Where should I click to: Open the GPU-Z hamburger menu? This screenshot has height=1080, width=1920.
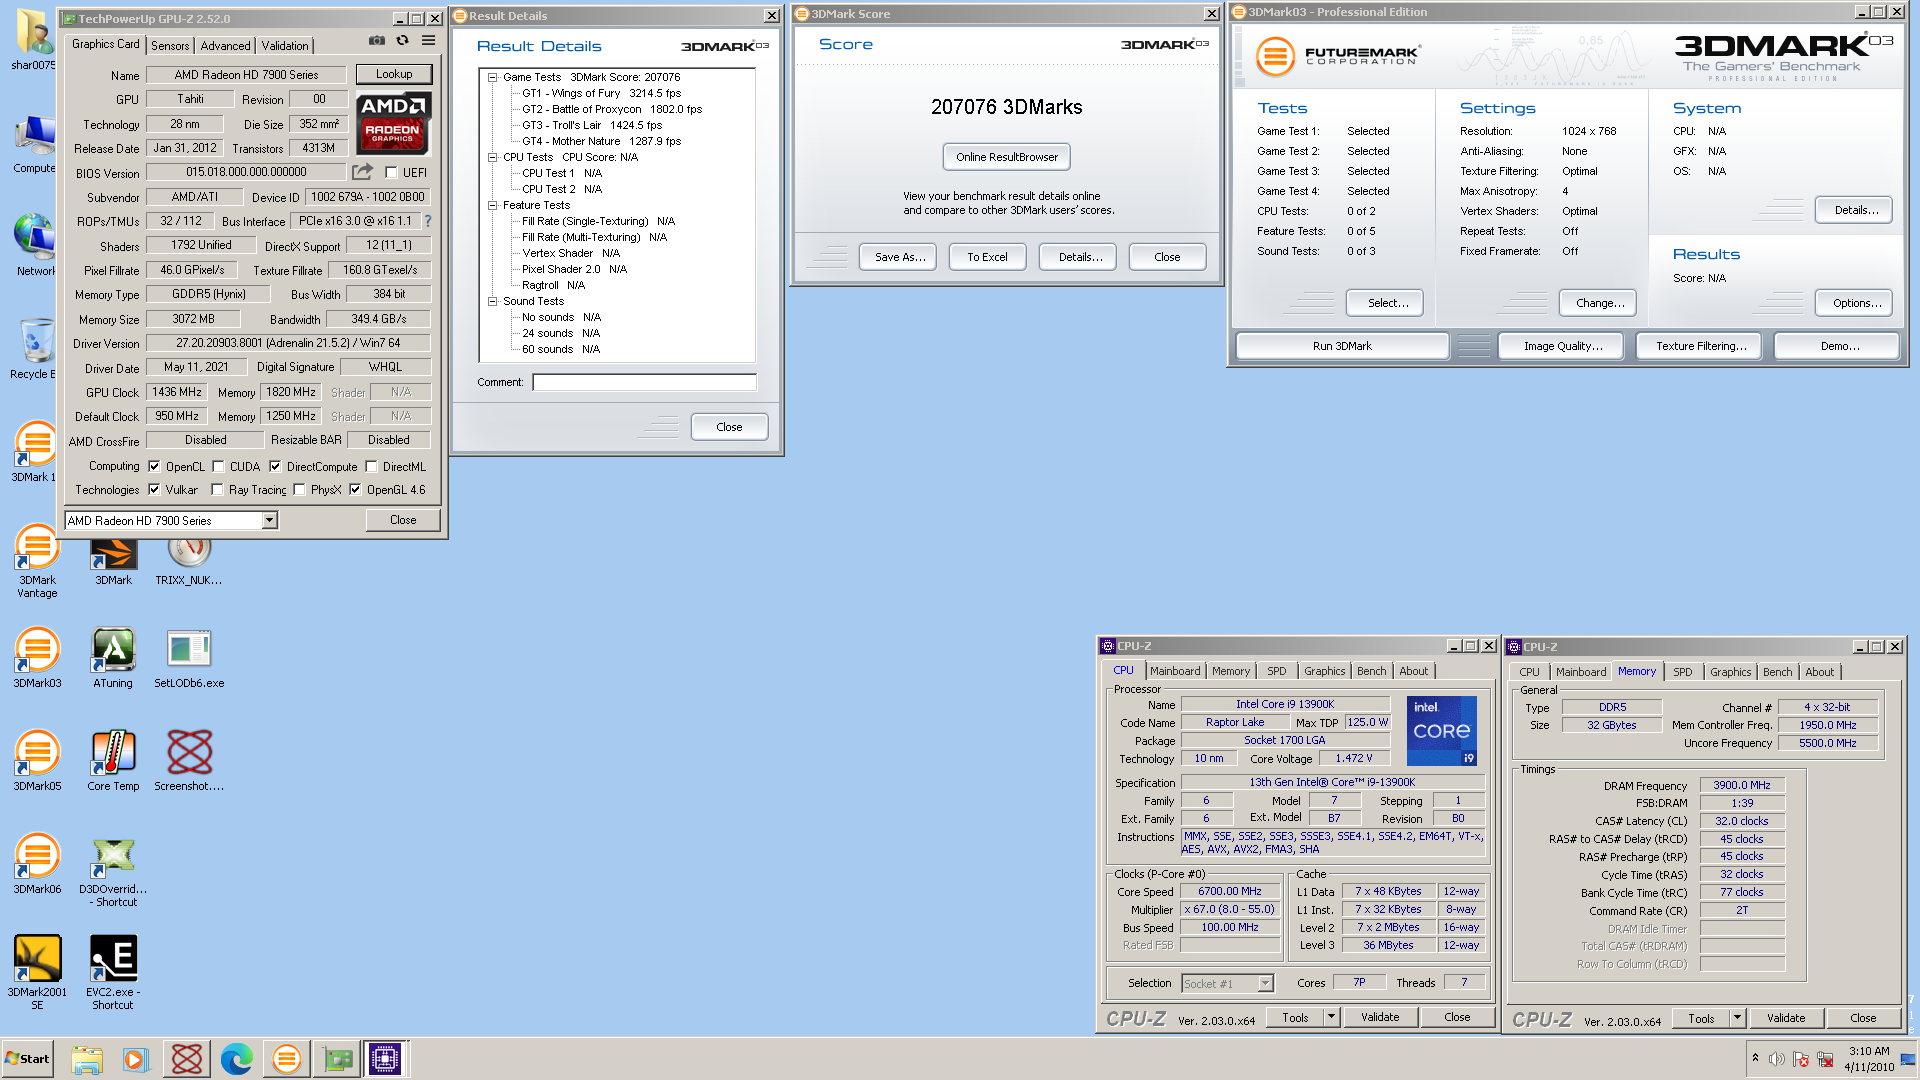[428, 41]
